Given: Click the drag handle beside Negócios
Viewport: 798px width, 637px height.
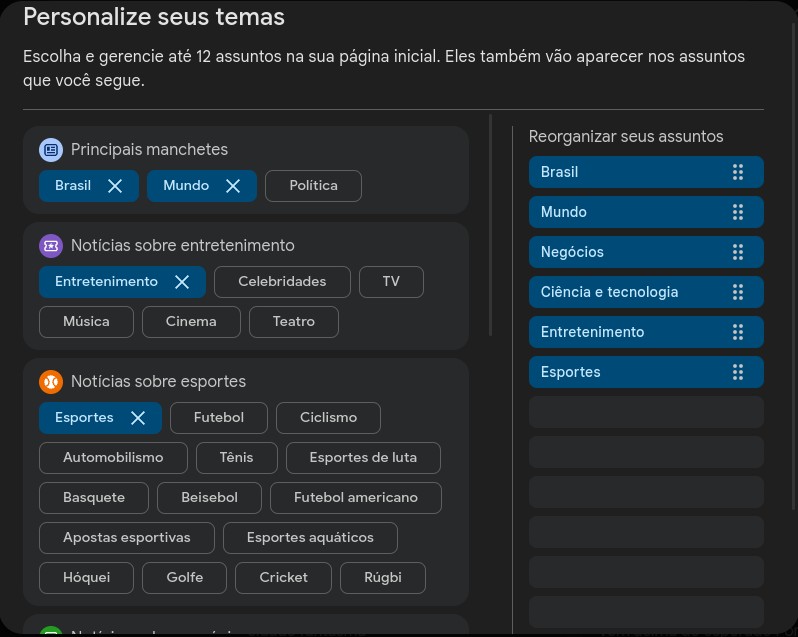Looking at the screenshot, I should point(738,252).
